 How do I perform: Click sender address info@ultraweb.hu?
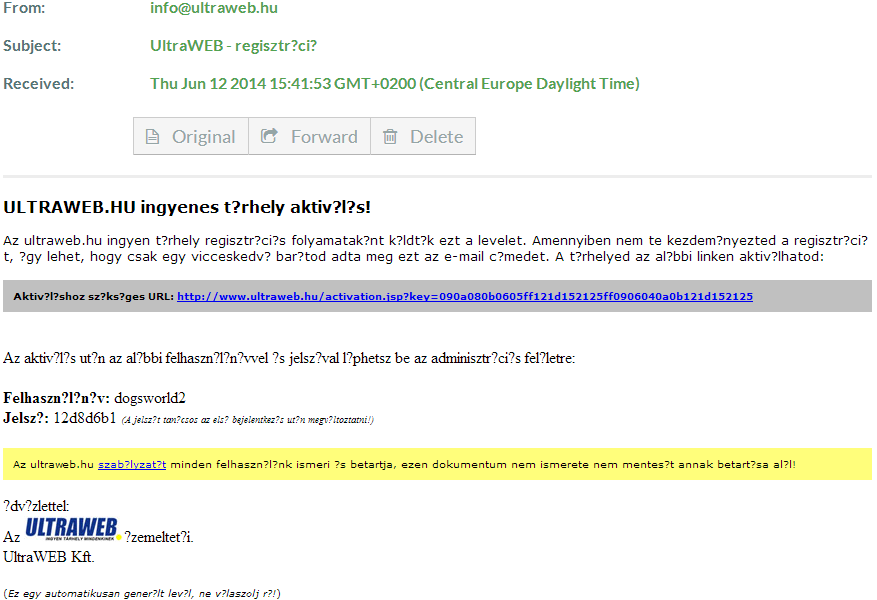point(214,8)
